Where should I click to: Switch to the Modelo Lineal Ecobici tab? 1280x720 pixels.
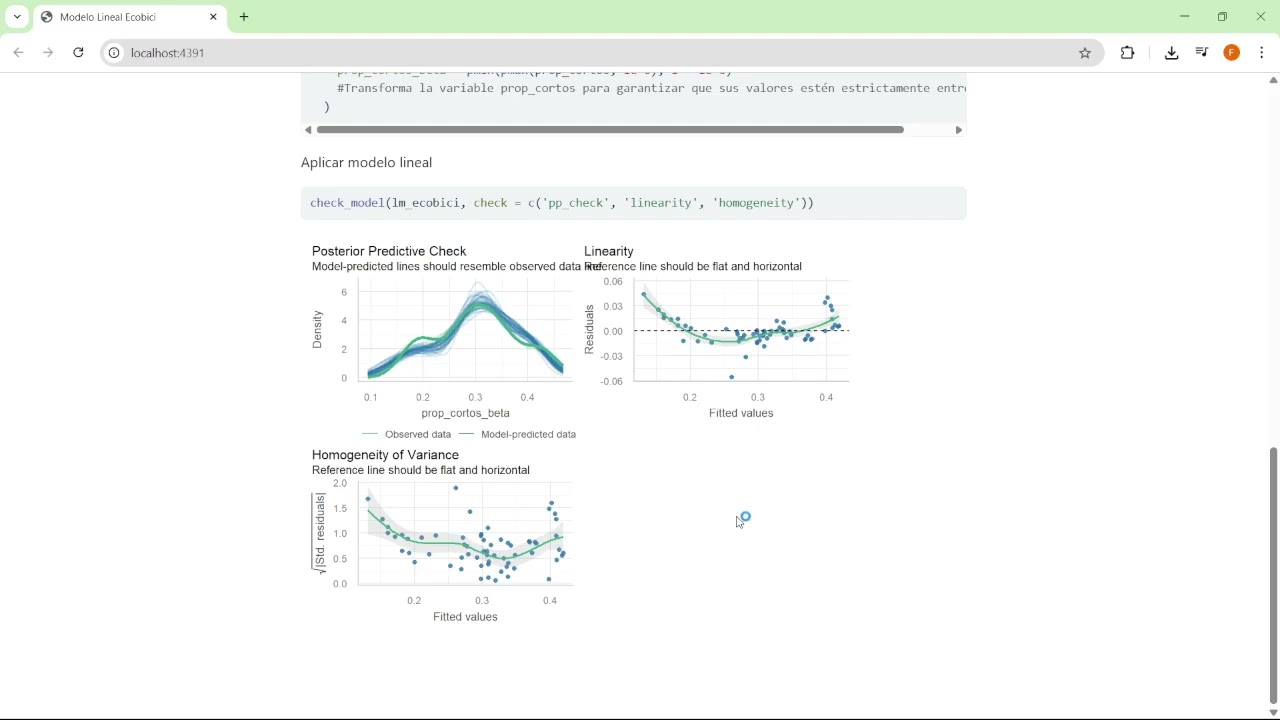(x=130, y=17)
